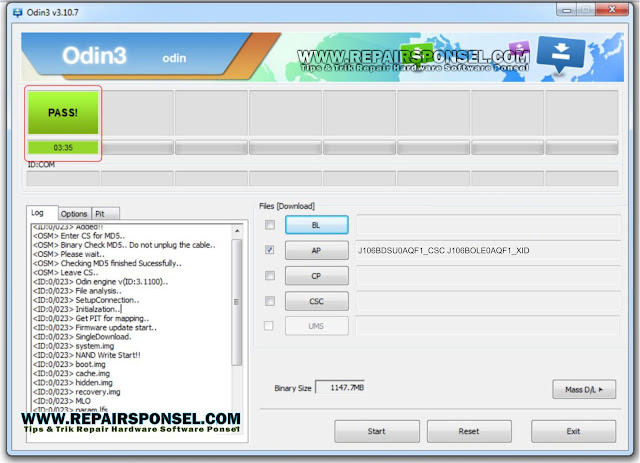This screenshot has width=640, height=463.
Task: Tick the CSC file checkbox
Action: (x=270, y=301)
